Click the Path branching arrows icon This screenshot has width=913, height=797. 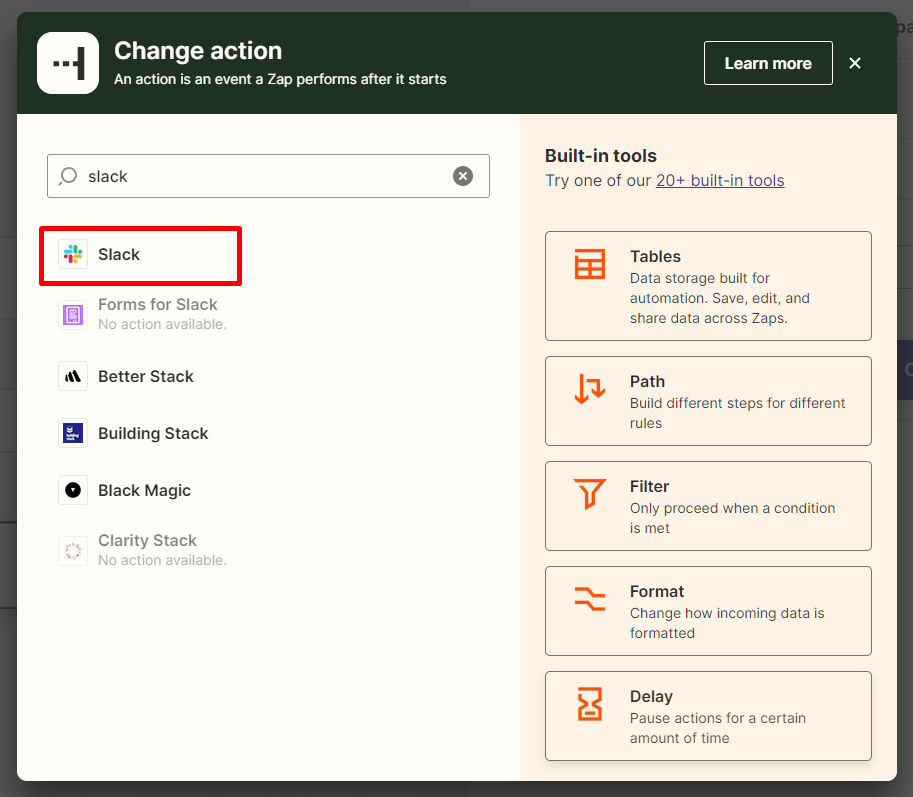click(590, 389)
